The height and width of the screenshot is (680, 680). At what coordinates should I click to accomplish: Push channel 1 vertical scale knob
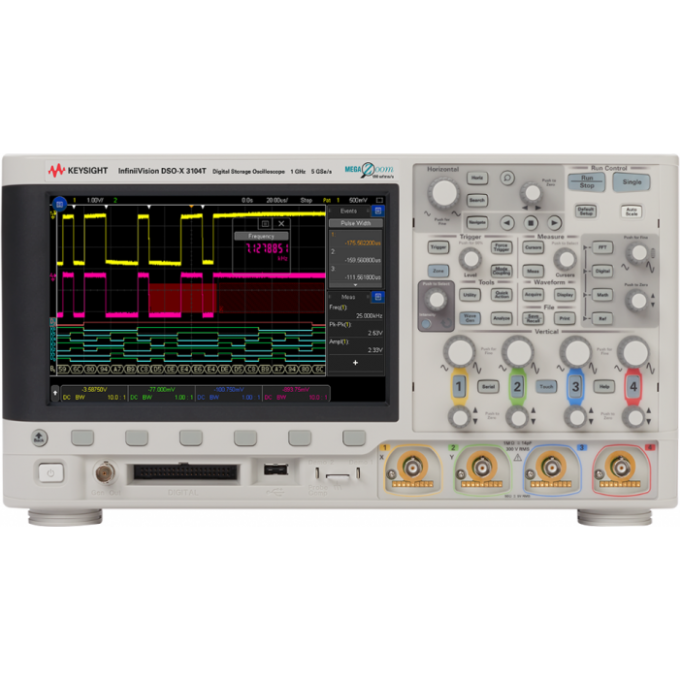pyautogui.click(x=460, y=352)
